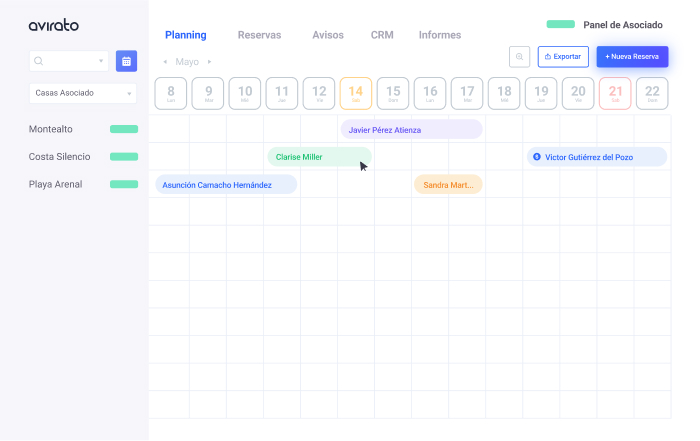Click the Panel de Asociado green swatch
Viewport: 700px width, 441px height.
560,24
